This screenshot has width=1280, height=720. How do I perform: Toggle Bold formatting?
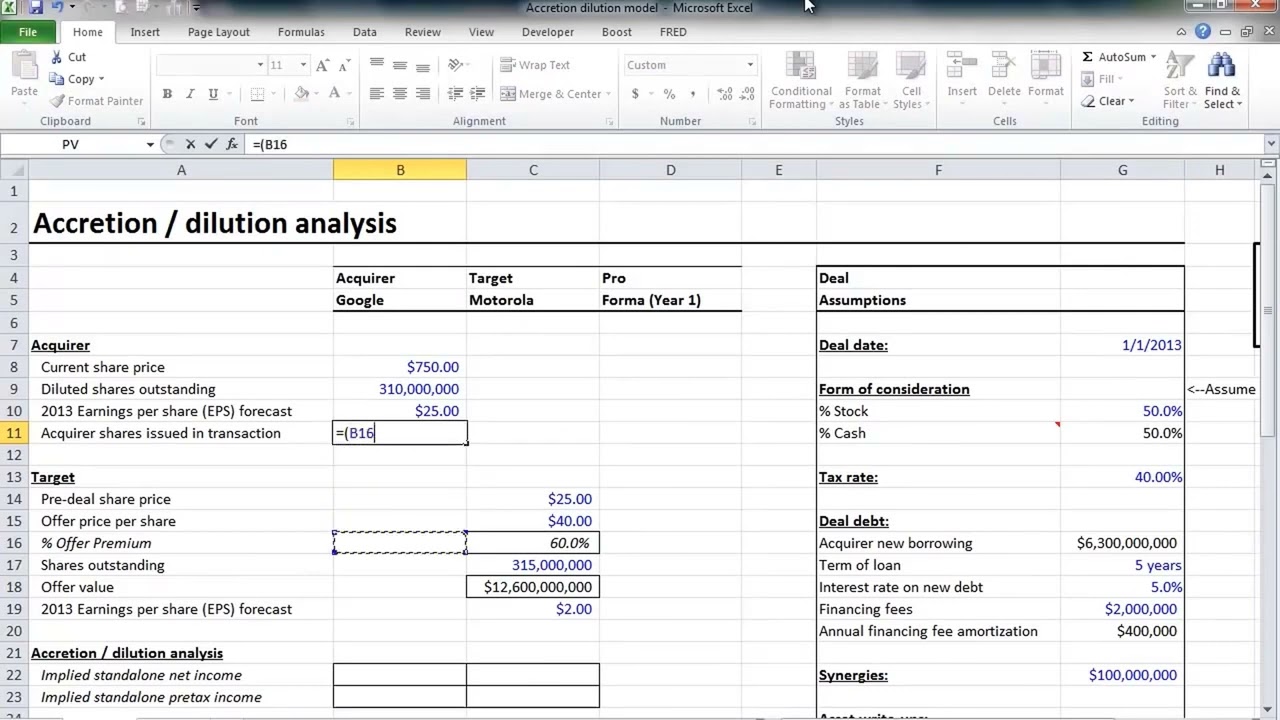[x=167, y=94]
